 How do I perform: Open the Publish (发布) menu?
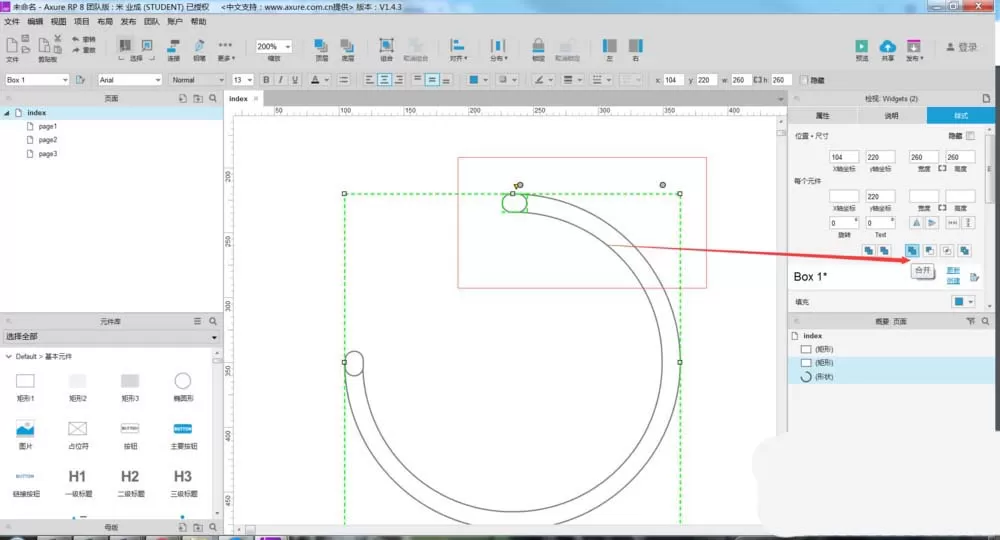pos(128,21)
